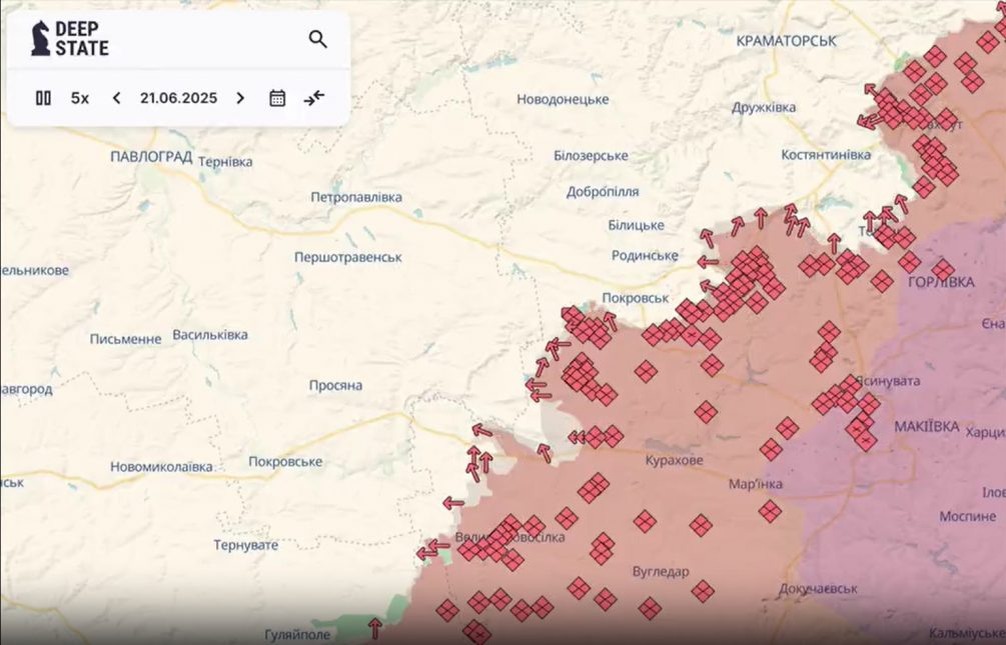The width and height of the screenshot is (1006, 645).
Task: Click the Покровськ city label
Action: [x=635, y=298]
